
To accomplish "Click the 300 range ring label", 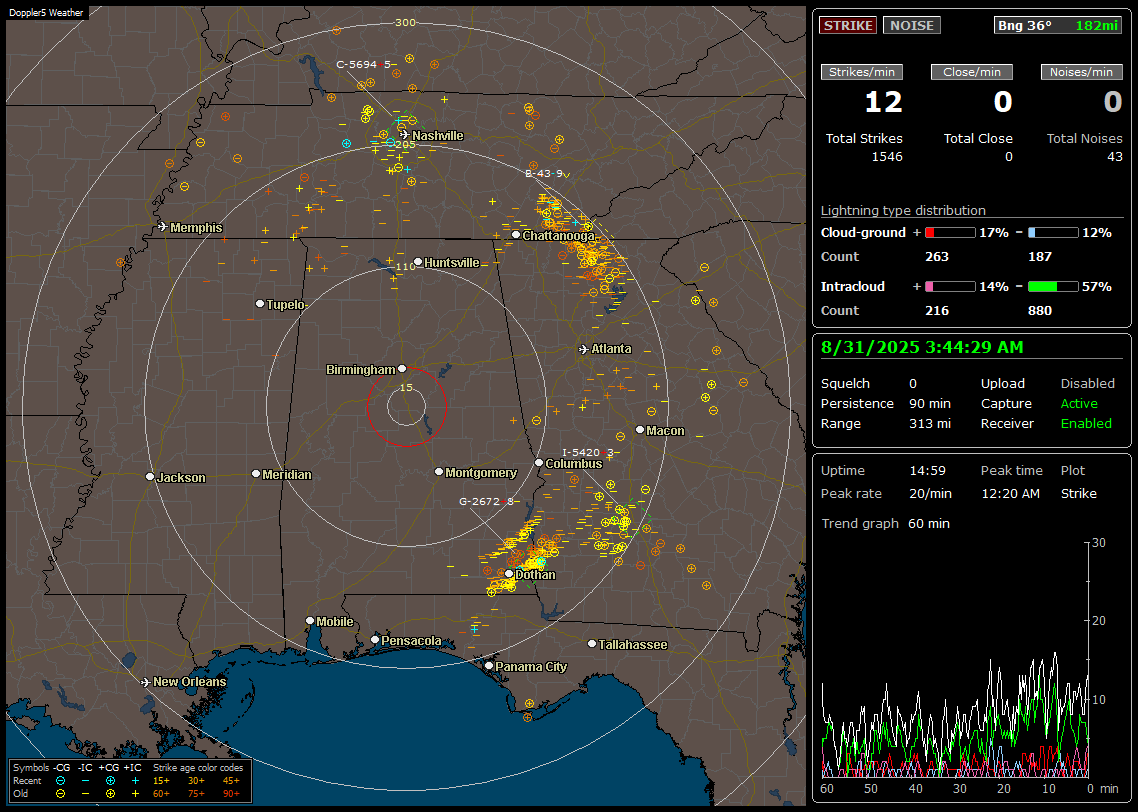I will point(405,22).
